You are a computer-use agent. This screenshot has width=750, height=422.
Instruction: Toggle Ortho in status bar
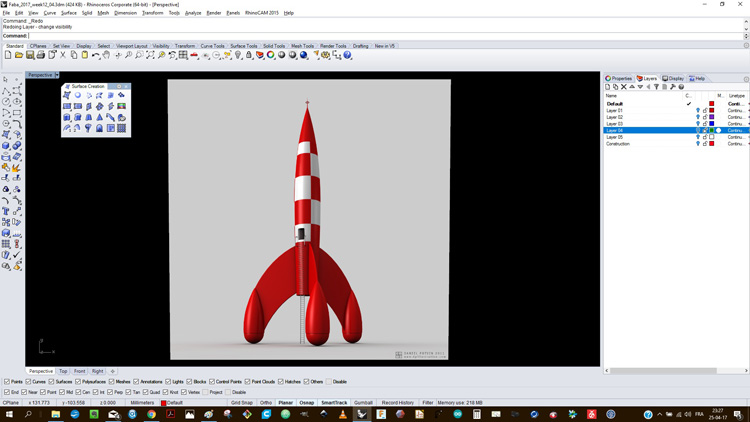266,403
